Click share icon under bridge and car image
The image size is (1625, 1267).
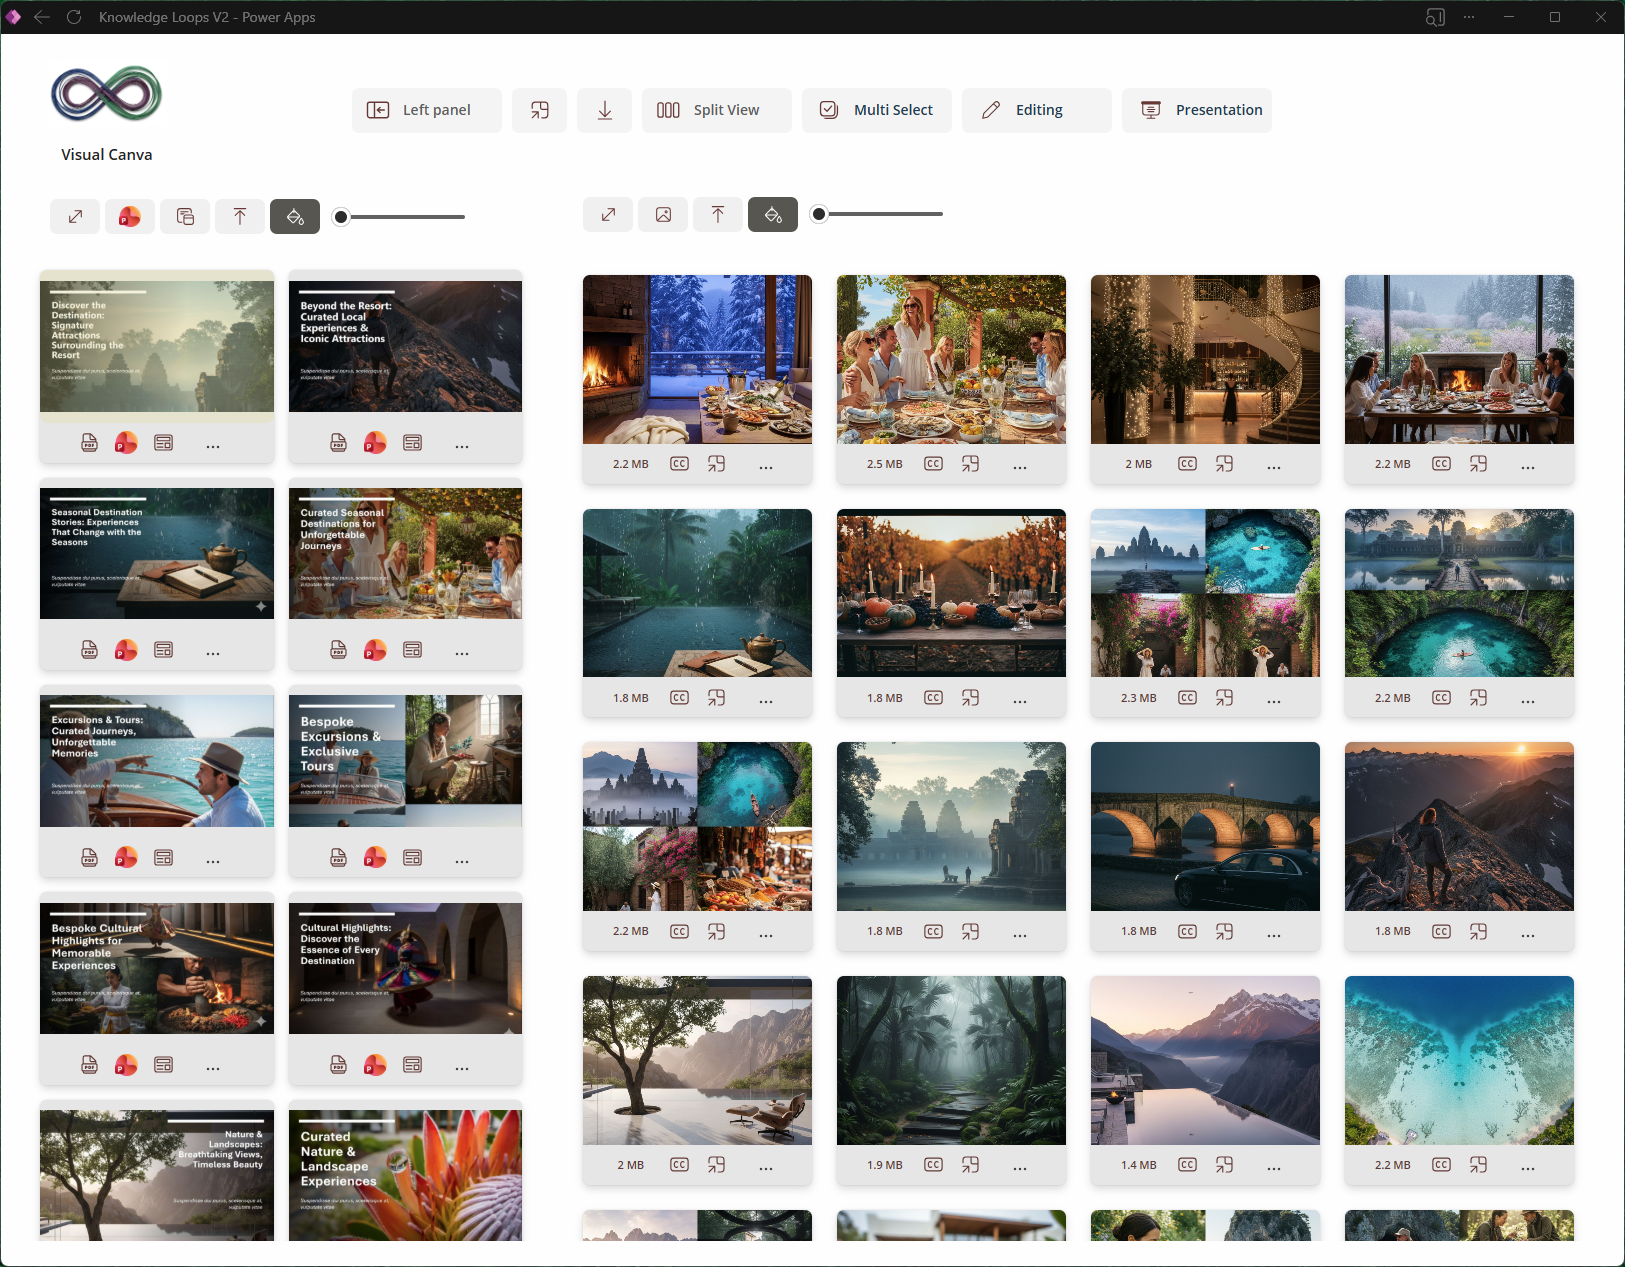coord(1224,931)
